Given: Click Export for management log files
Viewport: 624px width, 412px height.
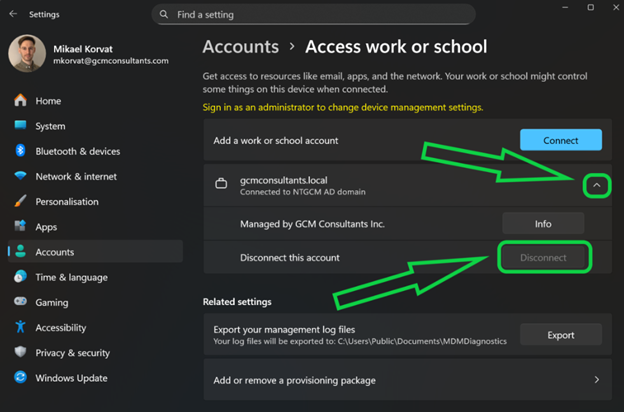Looking at the screenshot, I should [561, 335].
